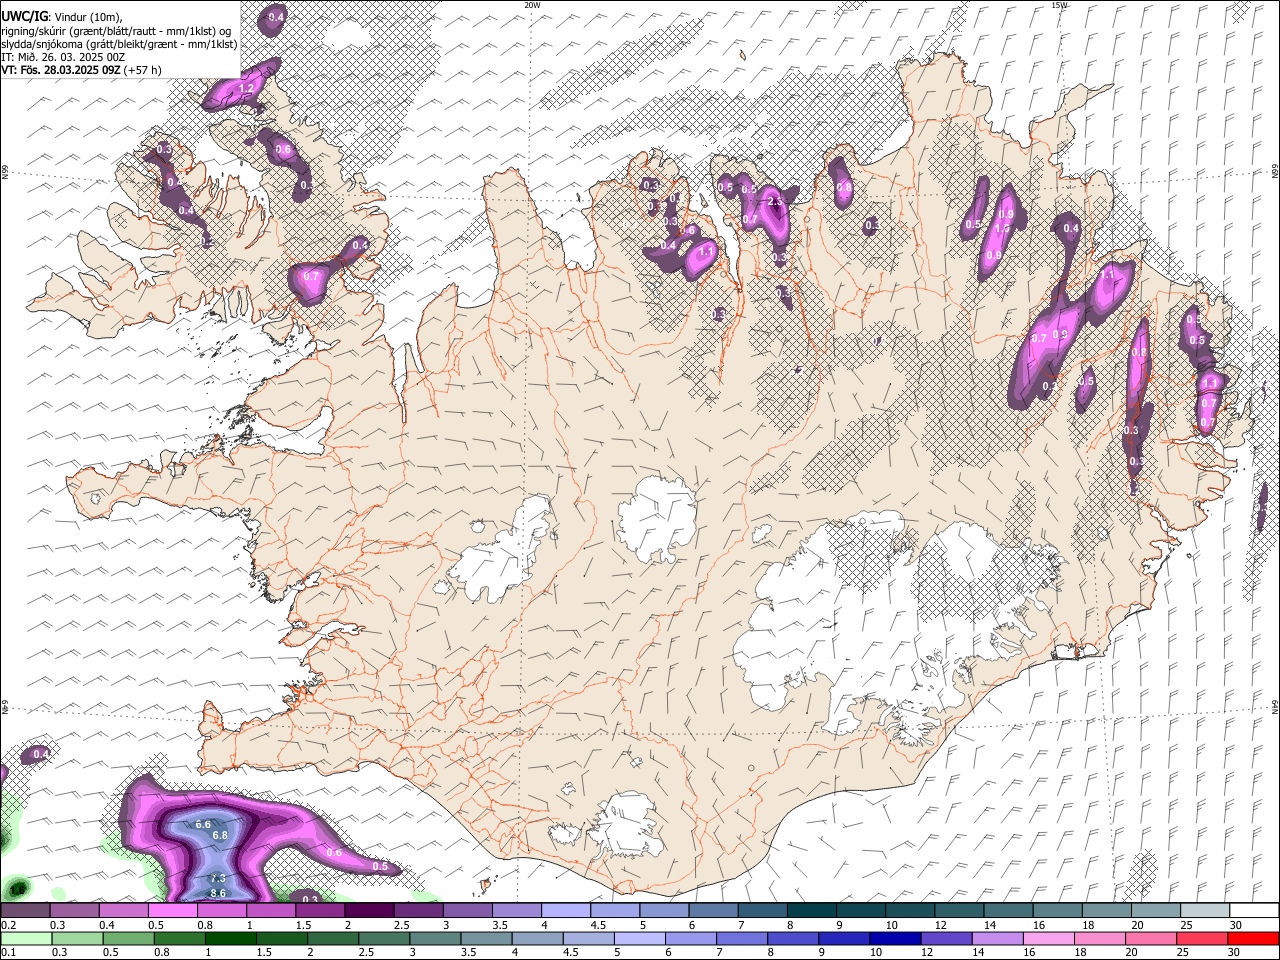Click the '12' label on the lower scale
Screen dimensions: 1280x960
(x=927, y=953)
